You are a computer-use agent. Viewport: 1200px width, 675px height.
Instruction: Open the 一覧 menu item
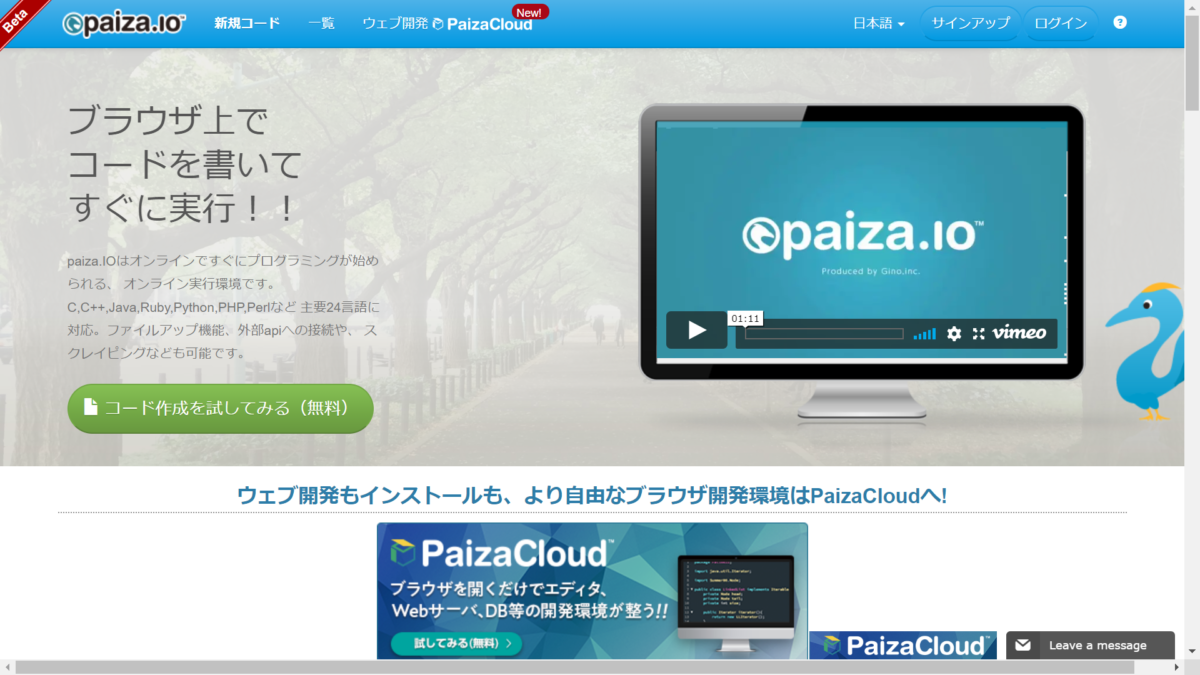click(321, 22)
